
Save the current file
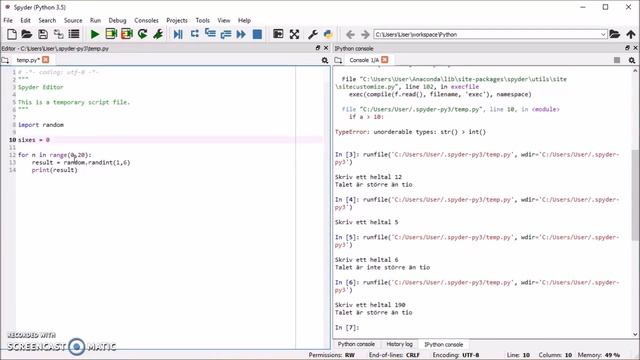[42, 34]
